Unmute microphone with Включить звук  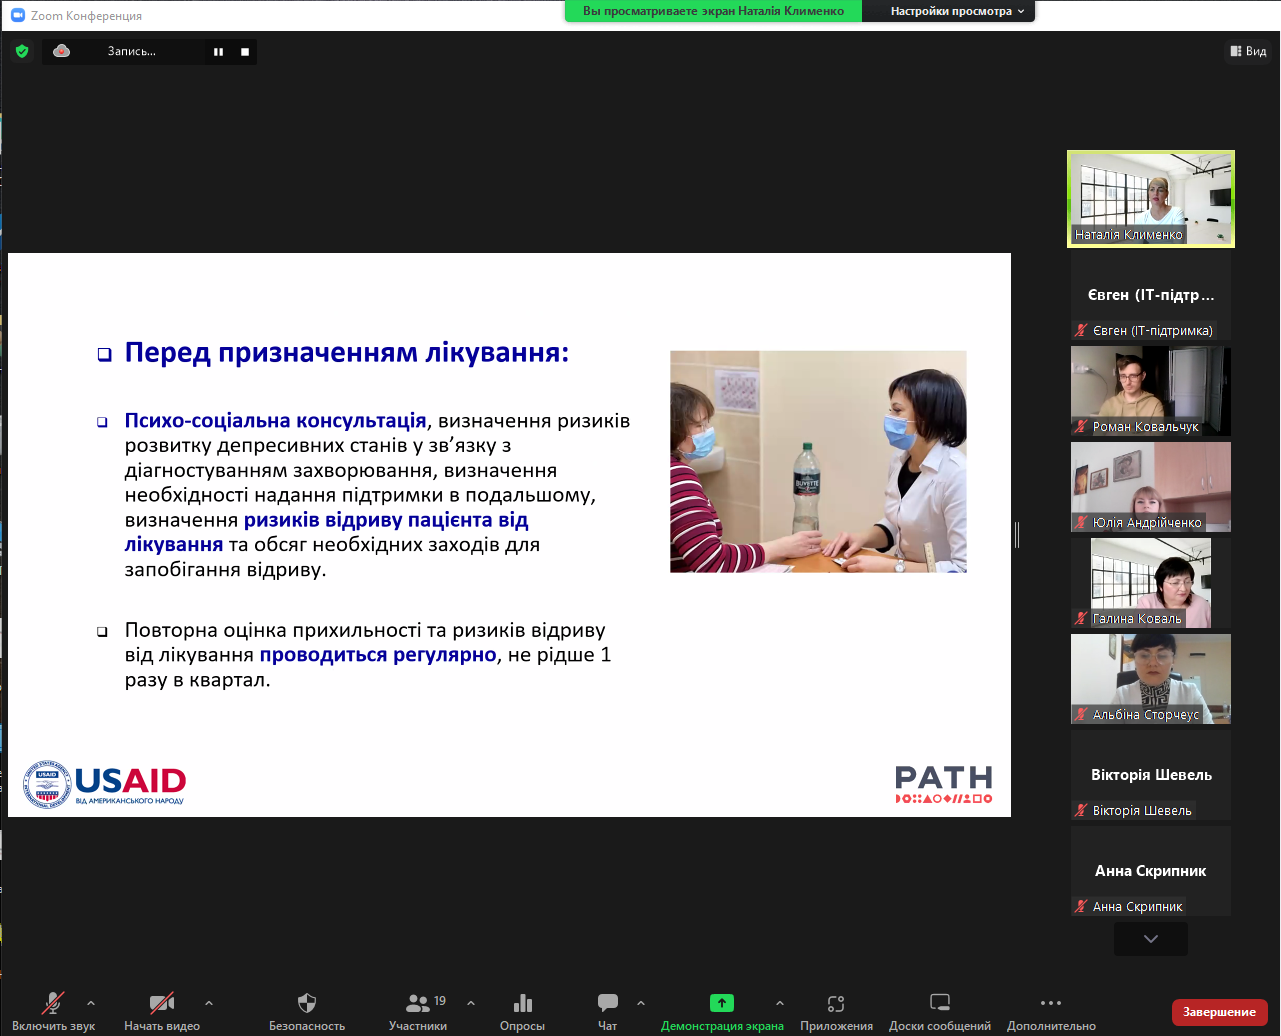pyautogui.click(x=53, y=1004)
